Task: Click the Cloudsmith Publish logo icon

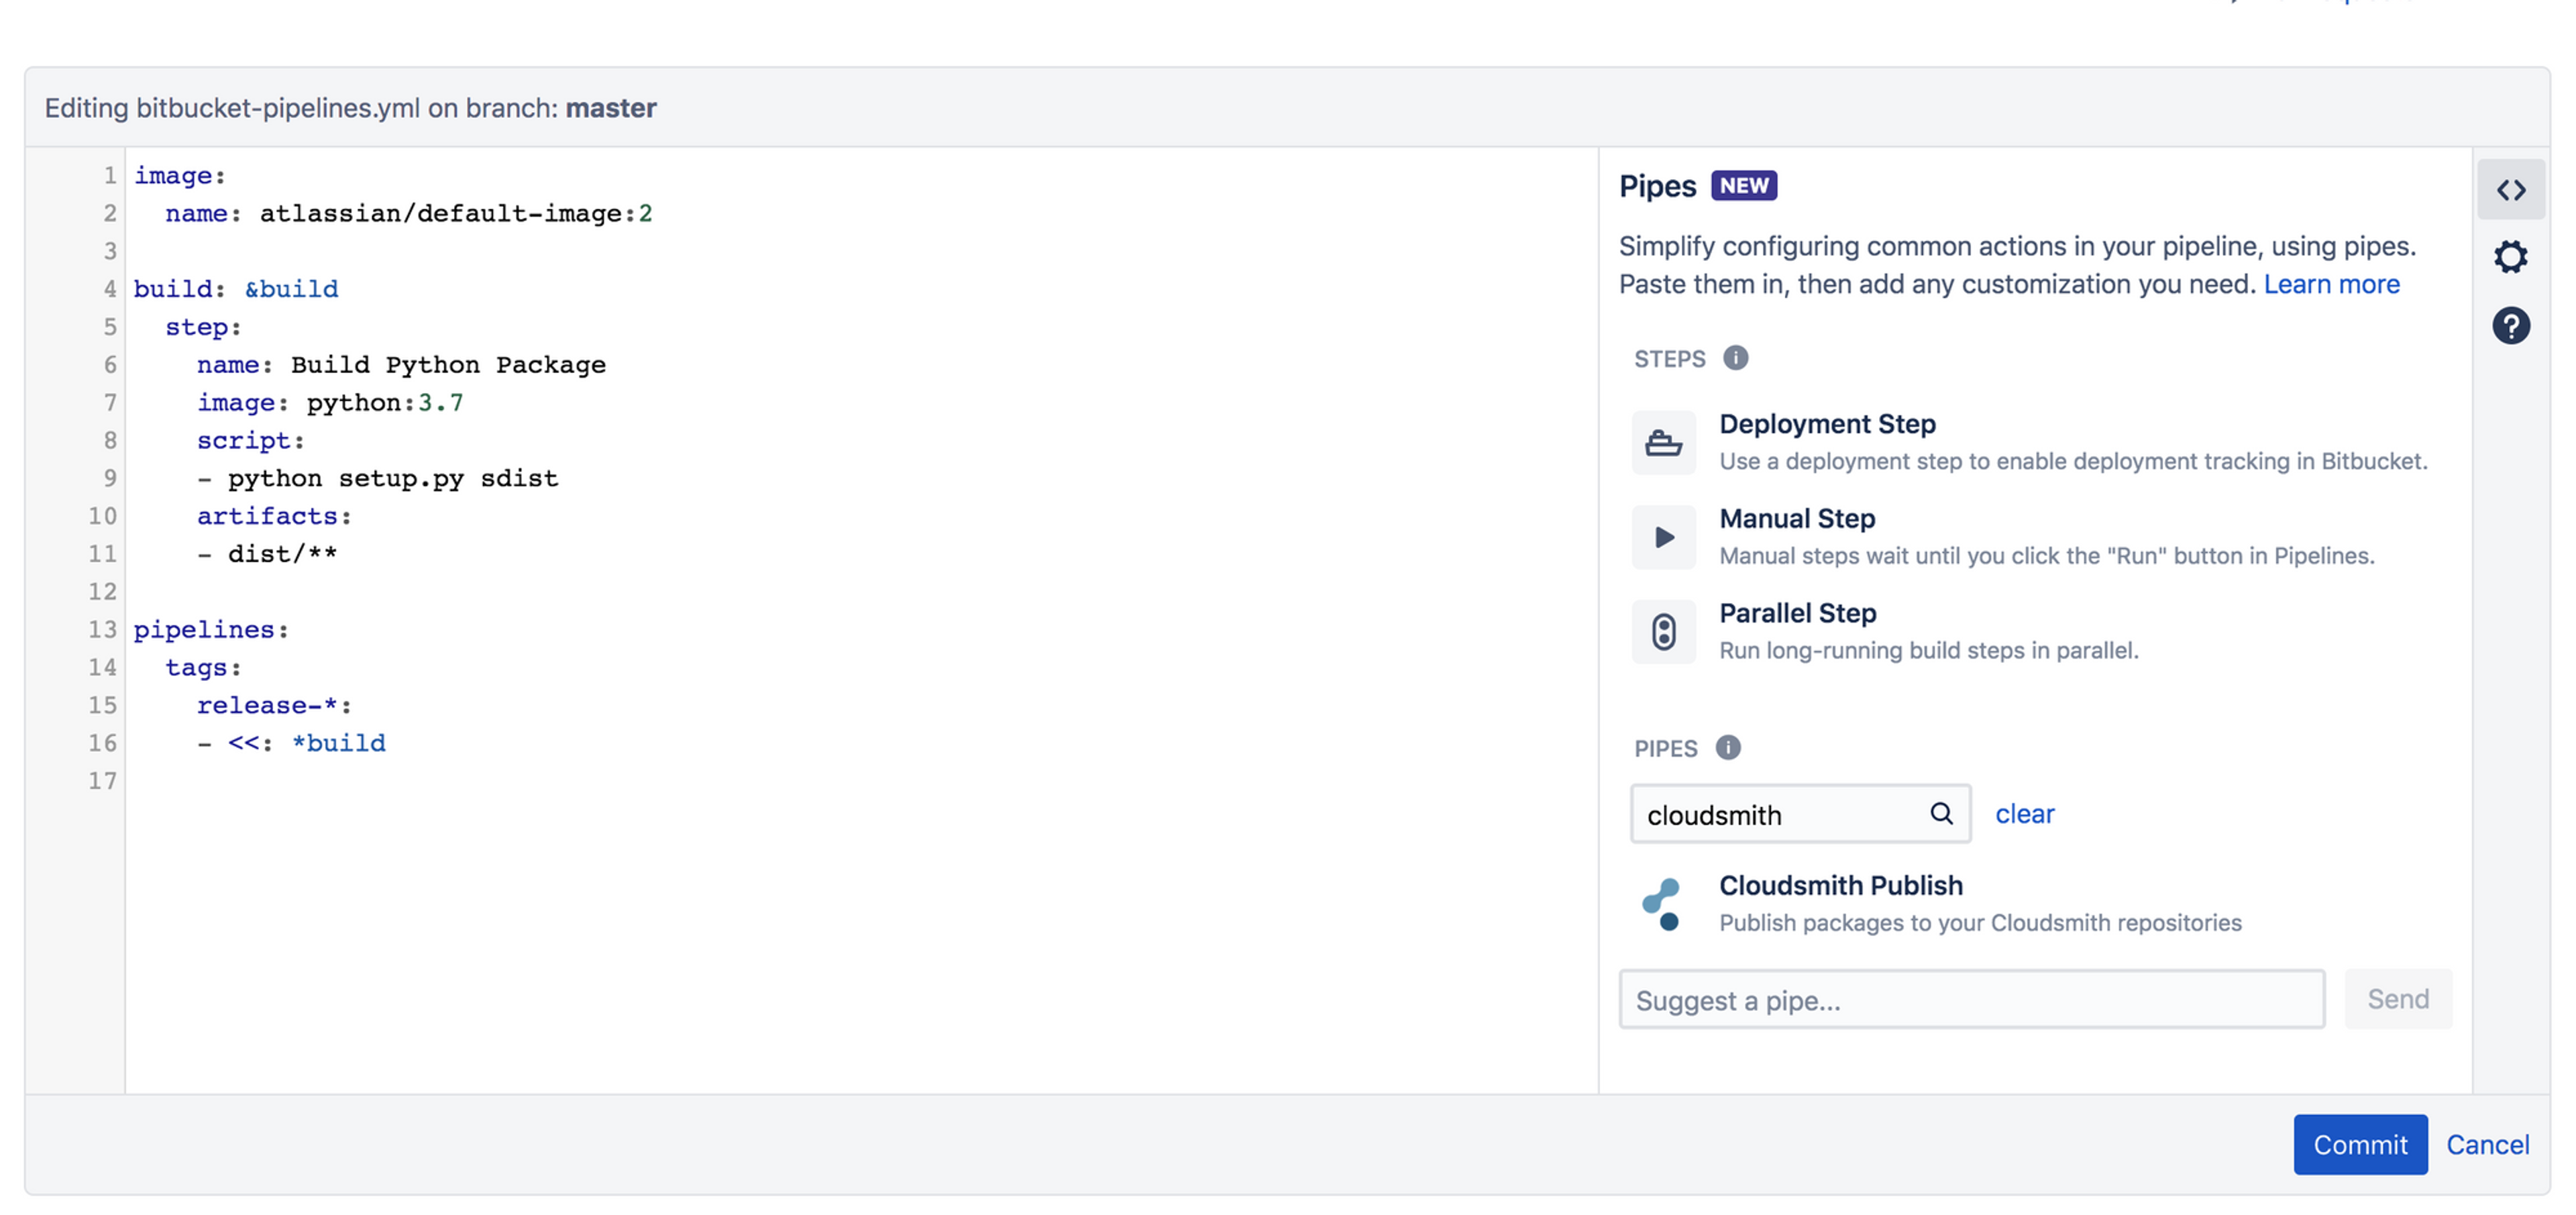Action: pos(1663,903)
